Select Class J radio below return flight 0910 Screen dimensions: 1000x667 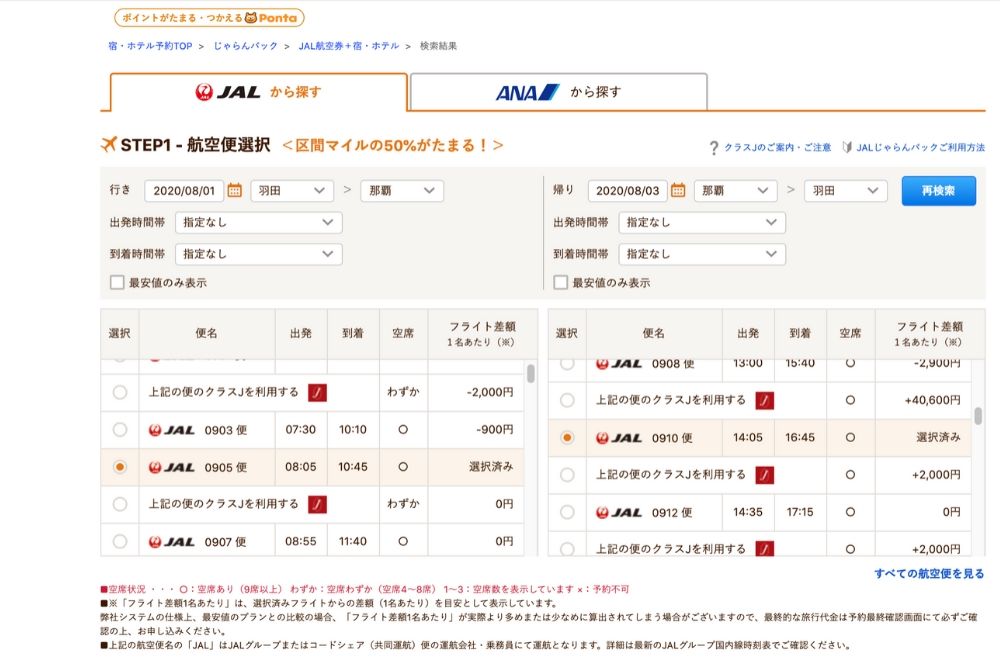tap(567, 474)
